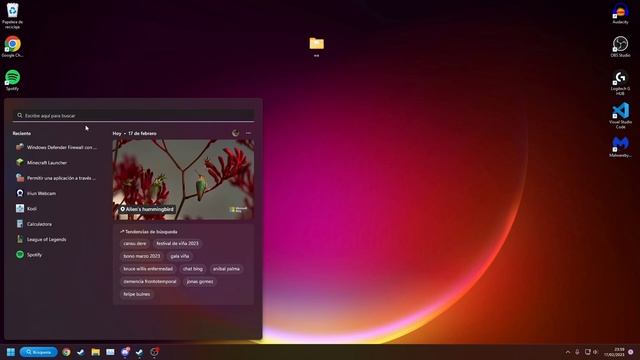Click the volume speaker icon in the tray
The width and height of the screenshot is (640, 360).
coord(596,352)
